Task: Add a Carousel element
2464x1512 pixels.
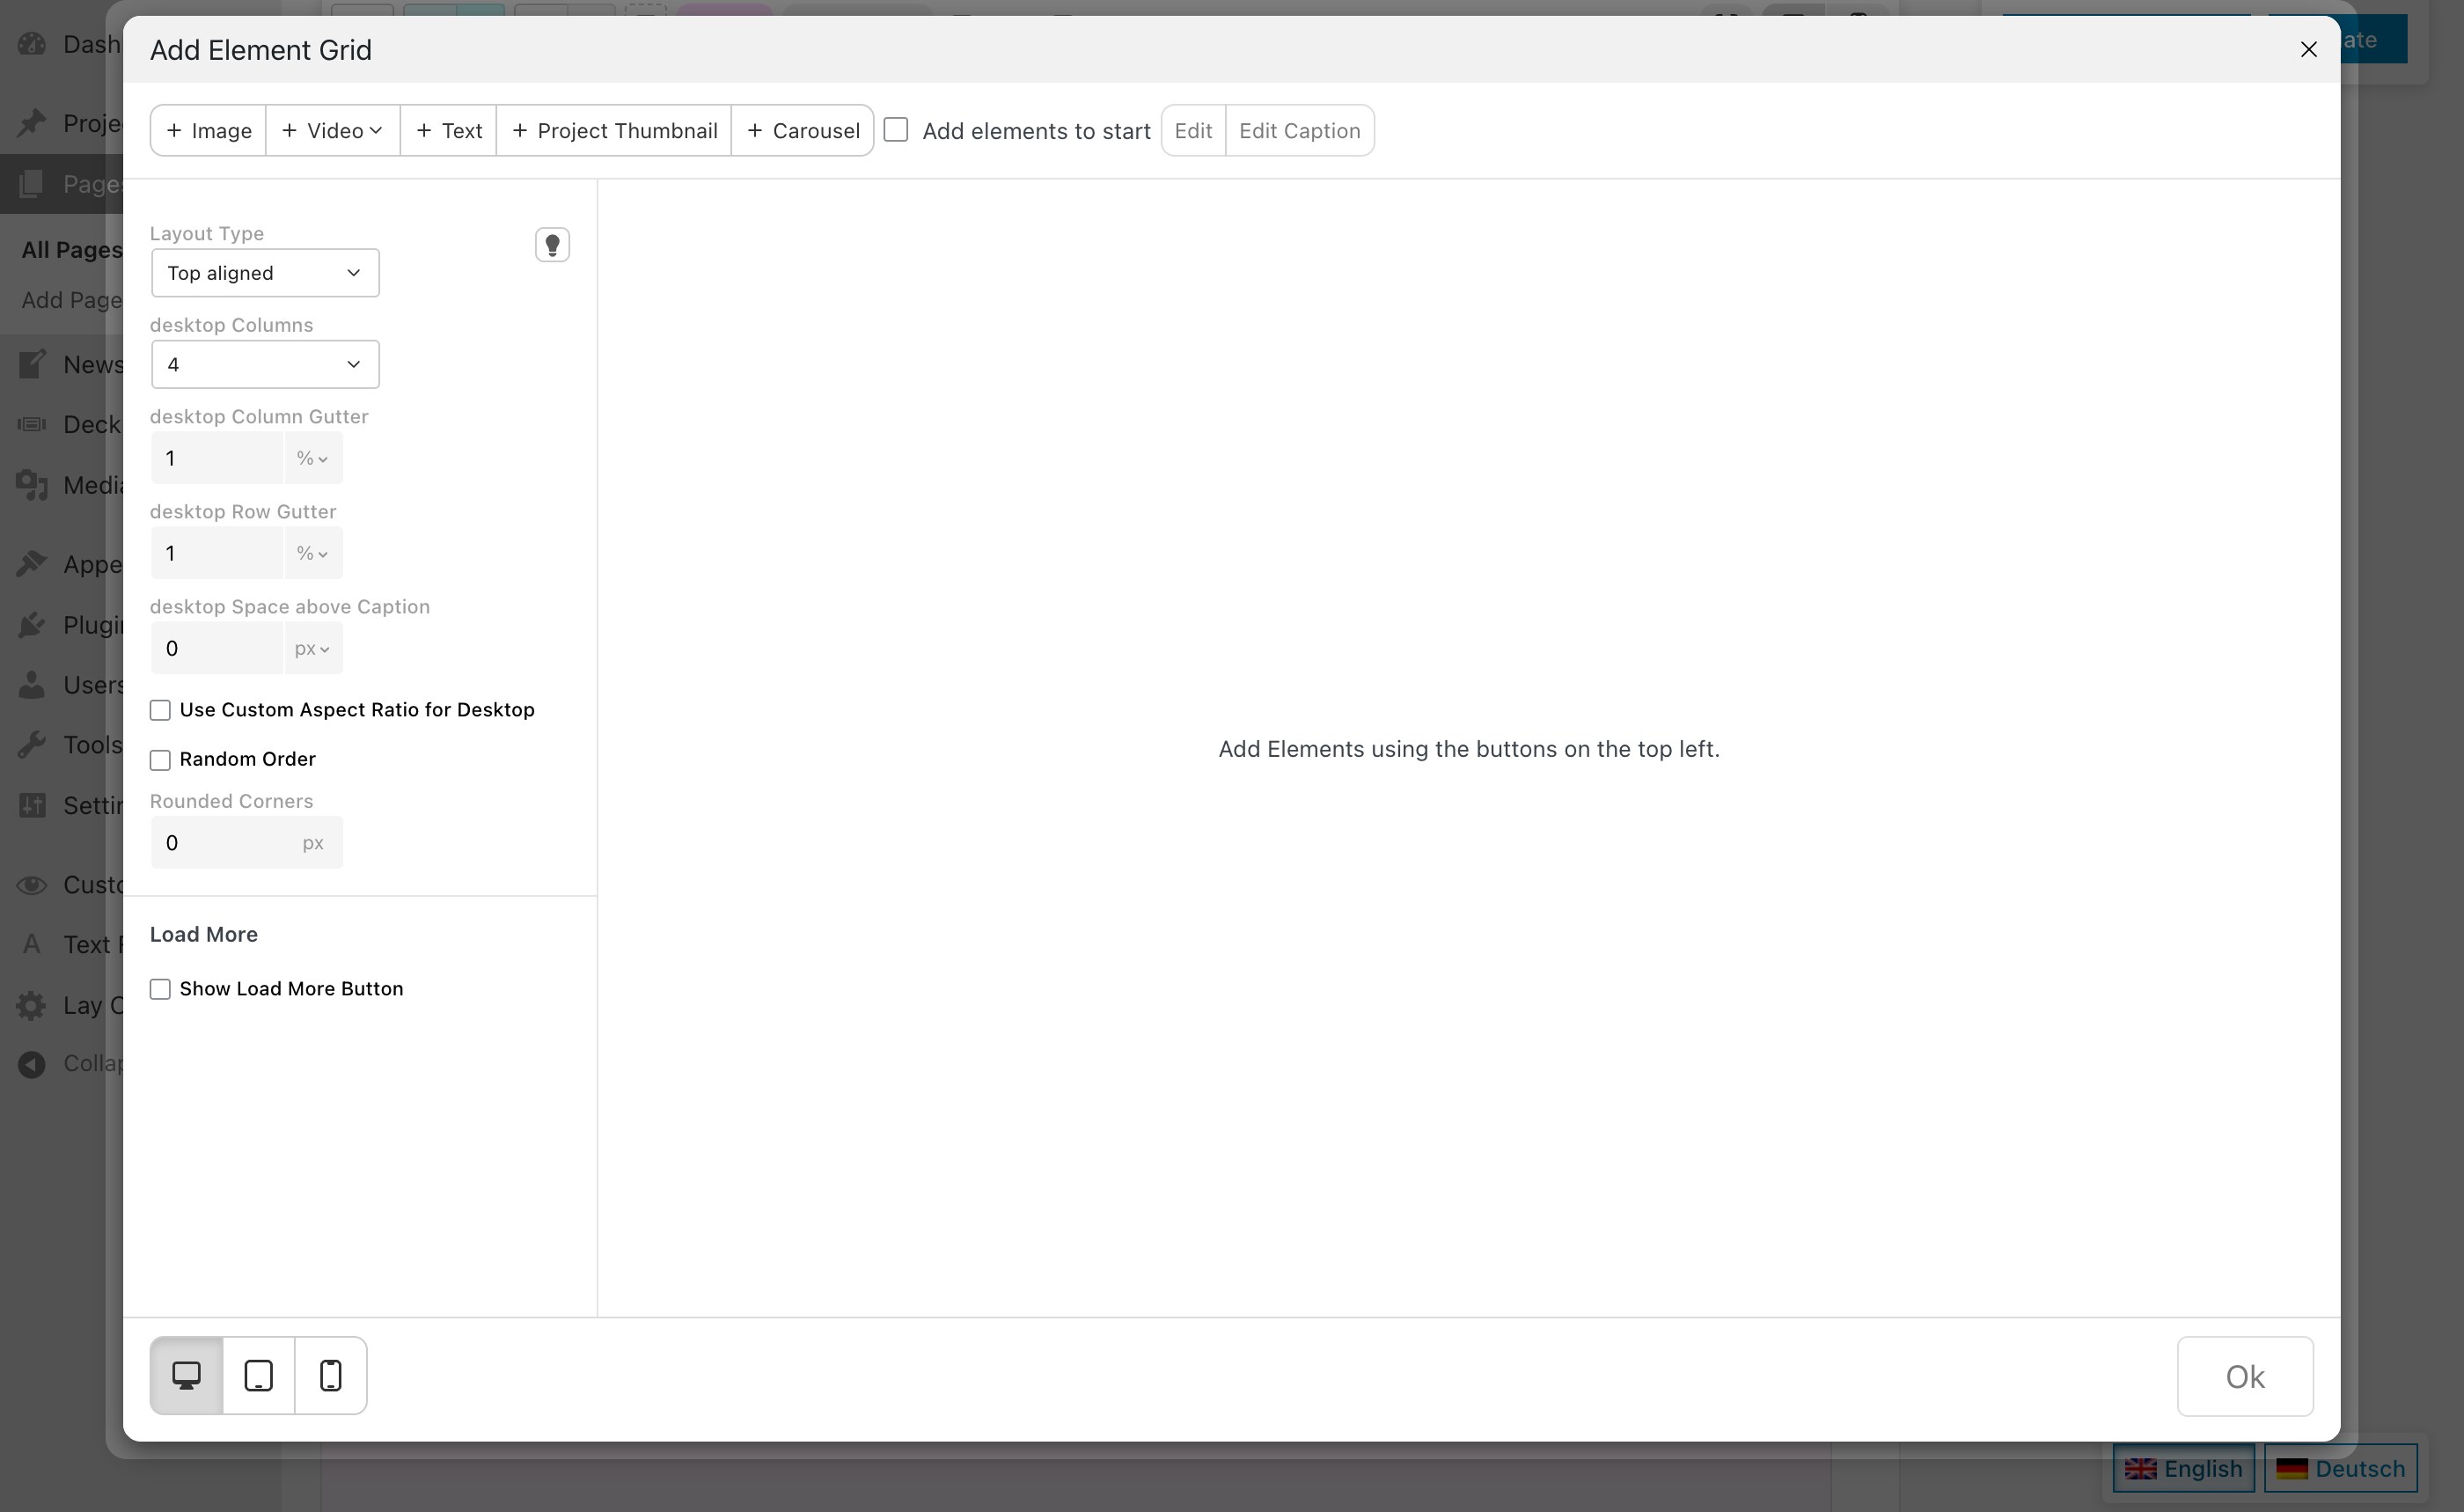Action: [x=803, y=130]
